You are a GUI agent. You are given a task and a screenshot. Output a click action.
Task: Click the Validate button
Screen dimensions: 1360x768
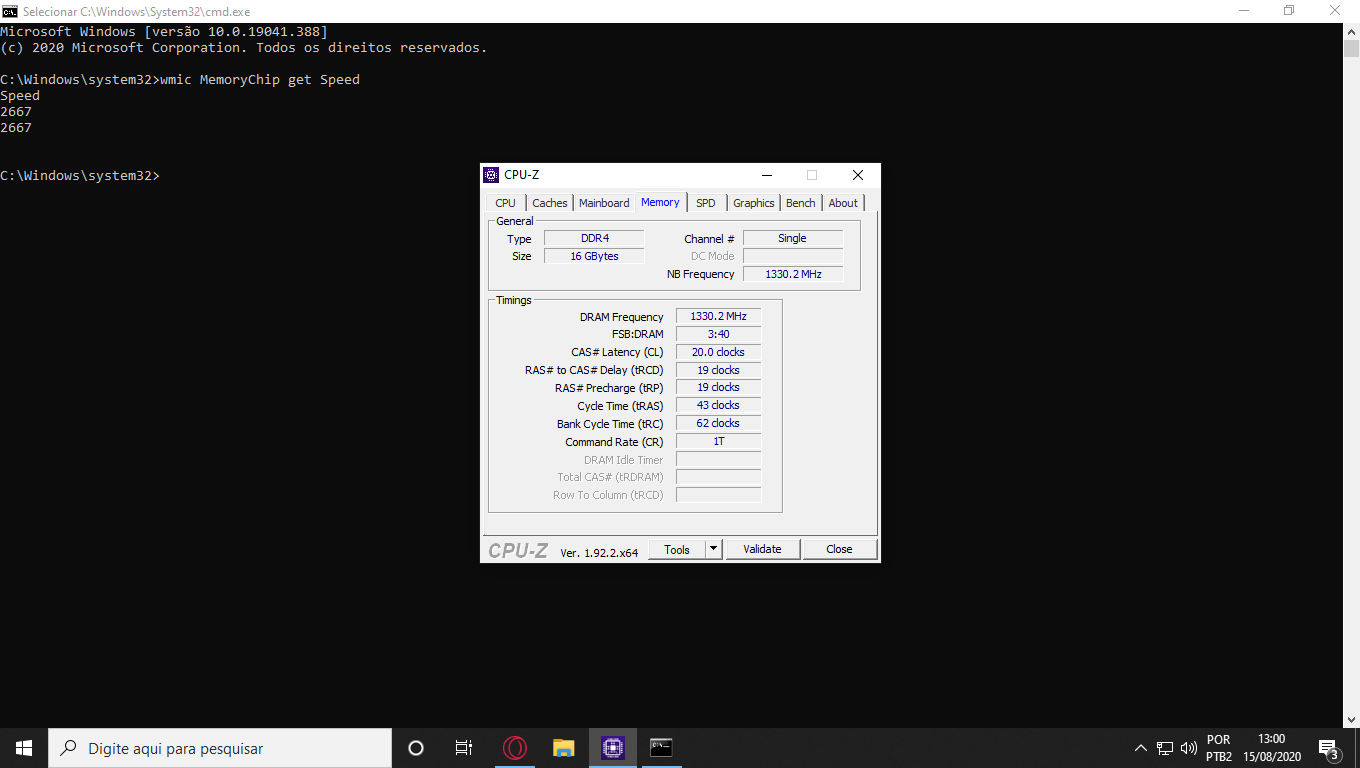coord(762,549)
